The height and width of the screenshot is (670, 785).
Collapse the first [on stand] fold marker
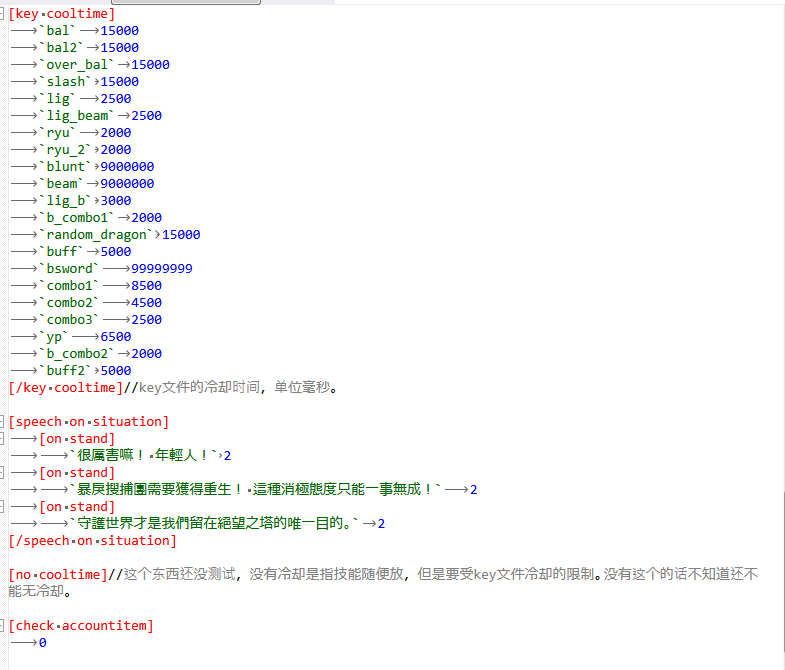[3, 439]
